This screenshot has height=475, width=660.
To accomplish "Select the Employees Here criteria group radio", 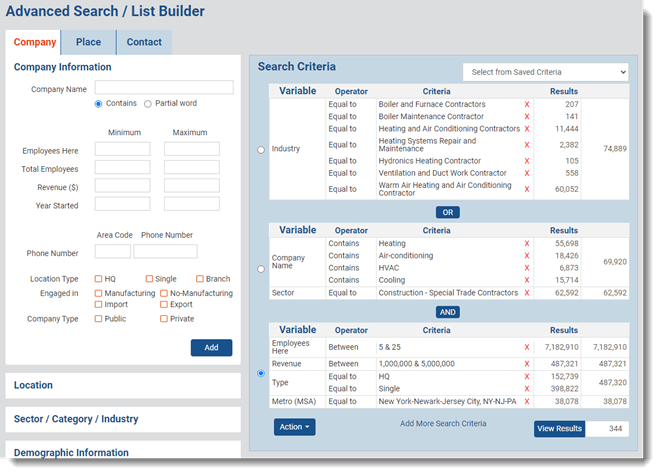I will point(261,373).
